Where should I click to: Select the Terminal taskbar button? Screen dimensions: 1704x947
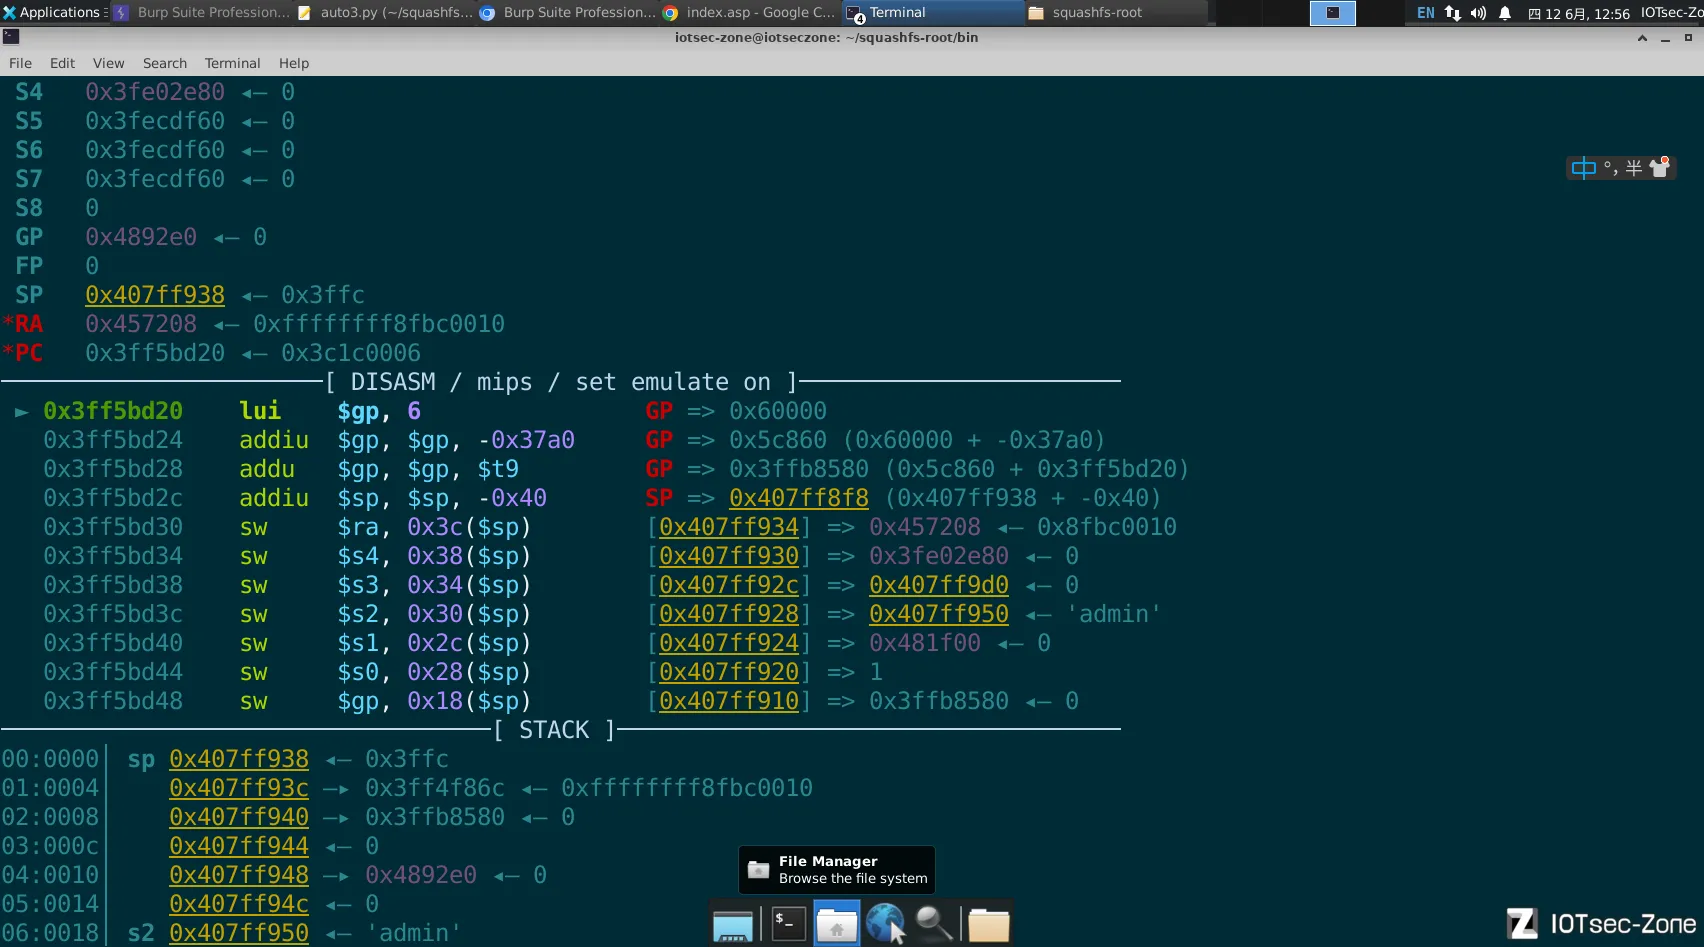coord(934,12)
